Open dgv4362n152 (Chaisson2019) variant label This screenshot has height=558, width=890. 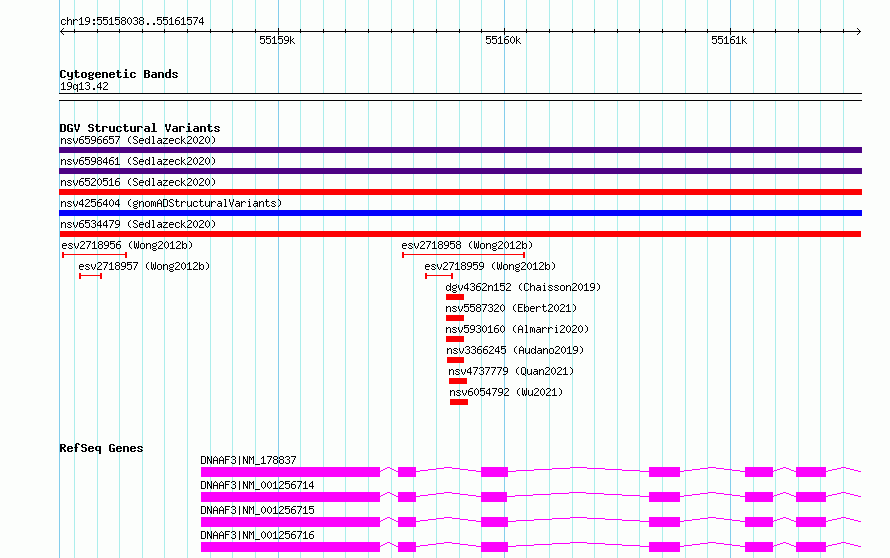tap(523, 287)
